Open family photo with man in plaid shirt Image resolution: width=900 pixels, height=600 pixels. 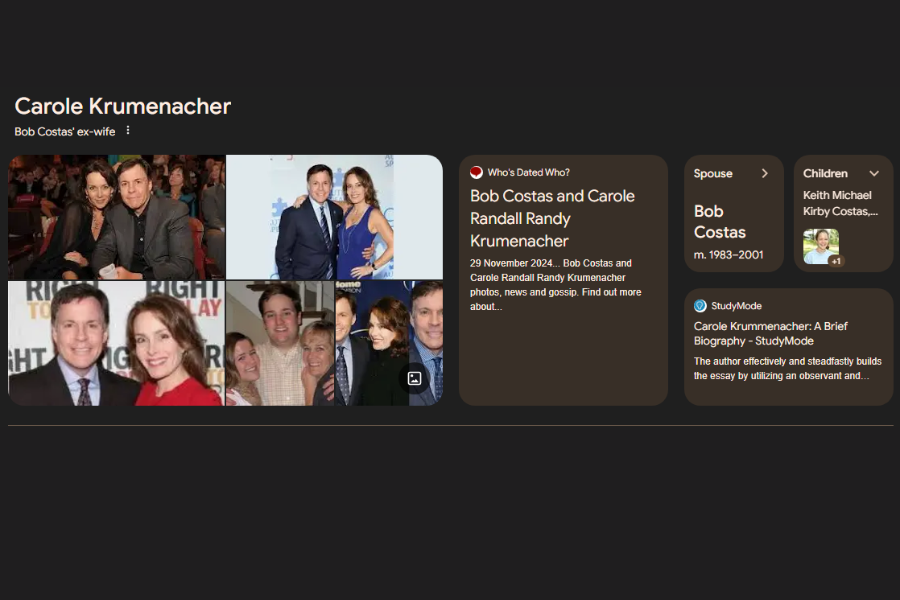pos(280,343)
